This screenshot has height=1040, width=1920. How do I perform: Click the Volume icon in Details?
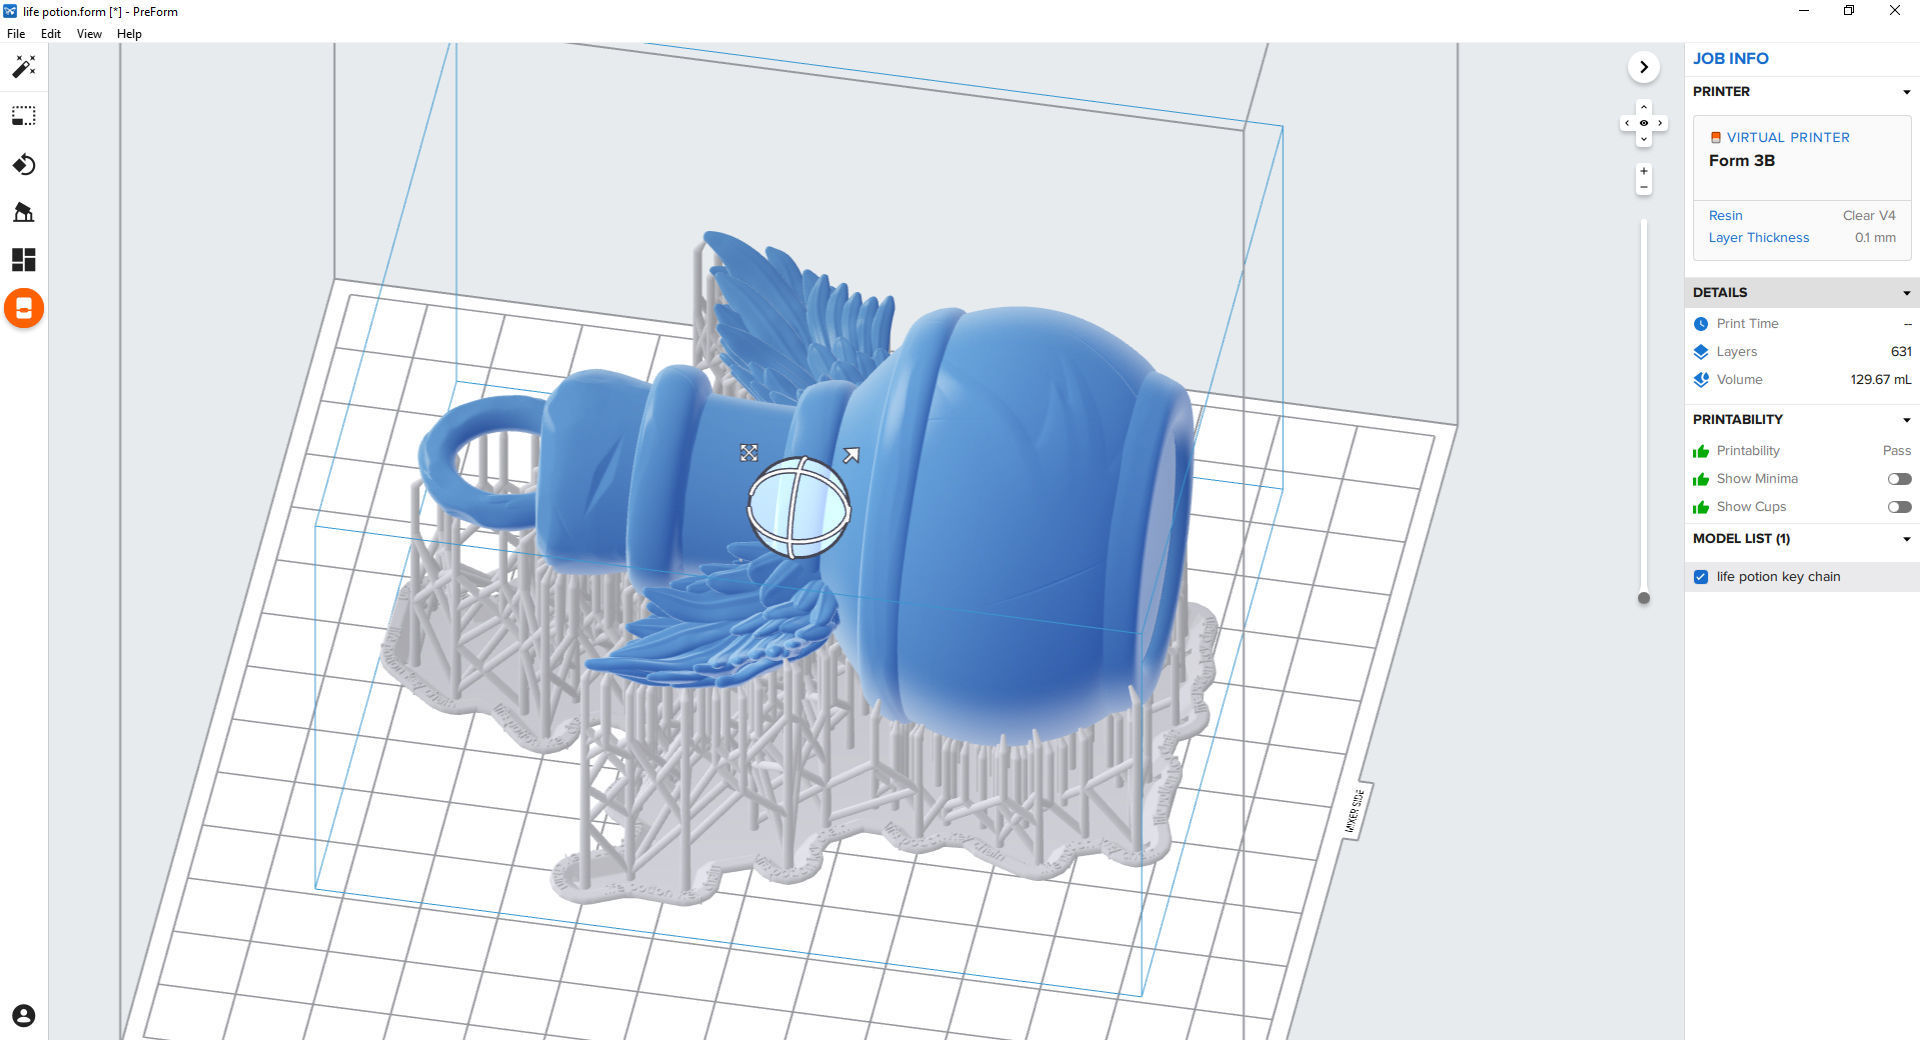1701,380
